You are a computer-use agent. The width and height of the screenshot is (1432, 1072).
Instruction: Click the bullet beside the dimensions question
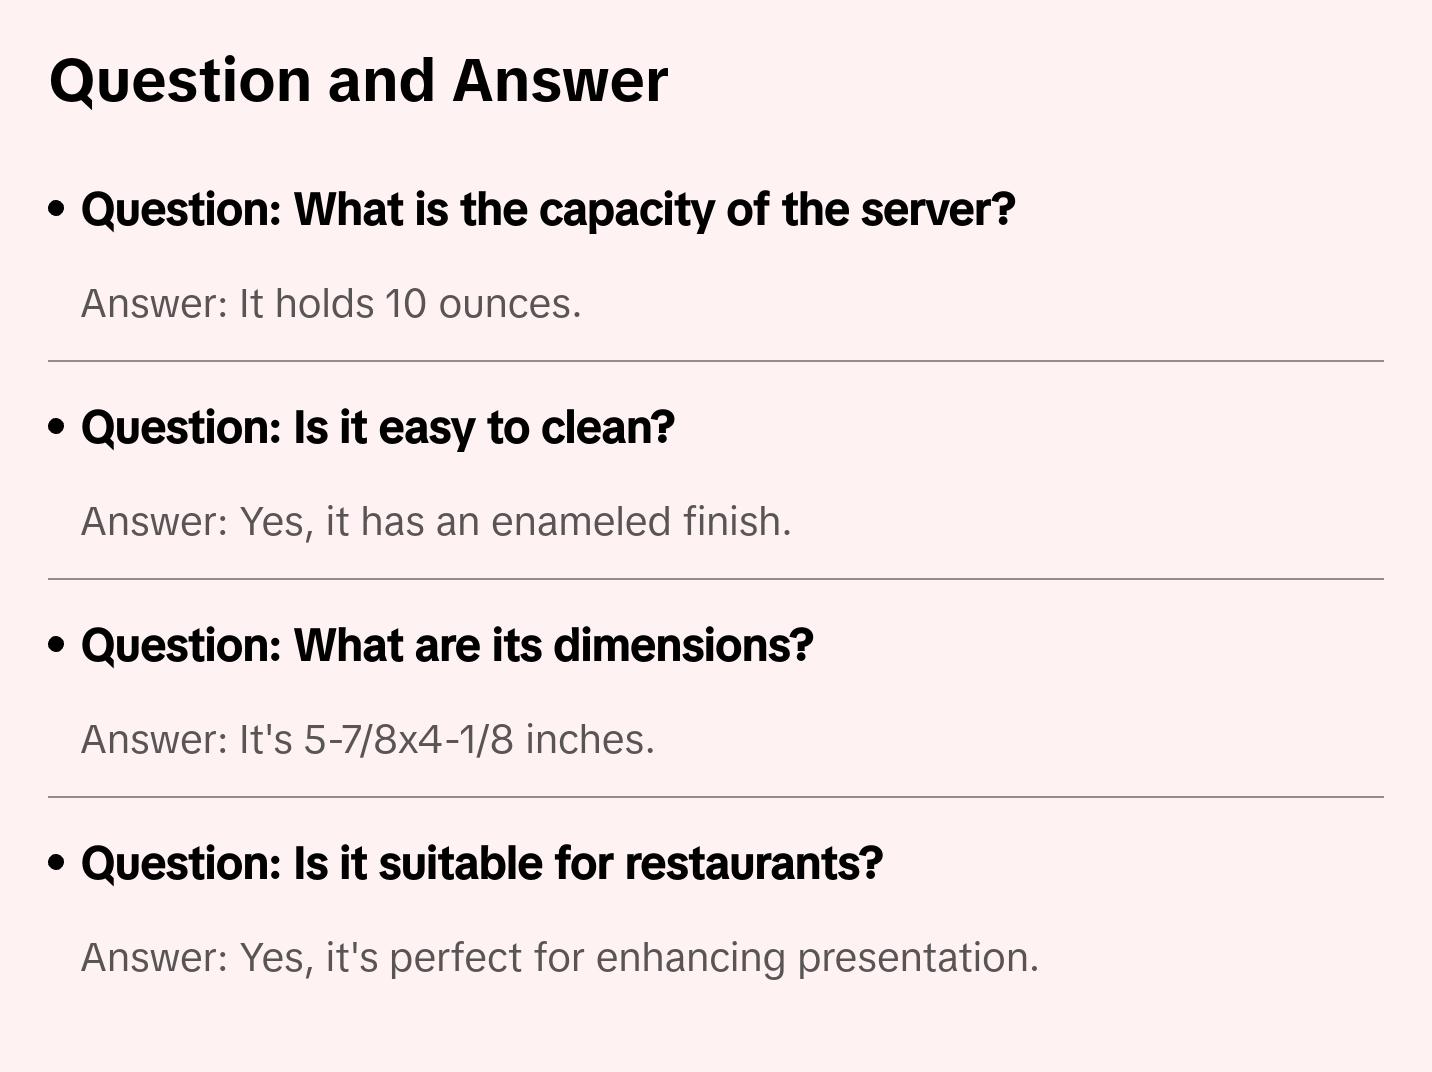(x=57, y=645)
